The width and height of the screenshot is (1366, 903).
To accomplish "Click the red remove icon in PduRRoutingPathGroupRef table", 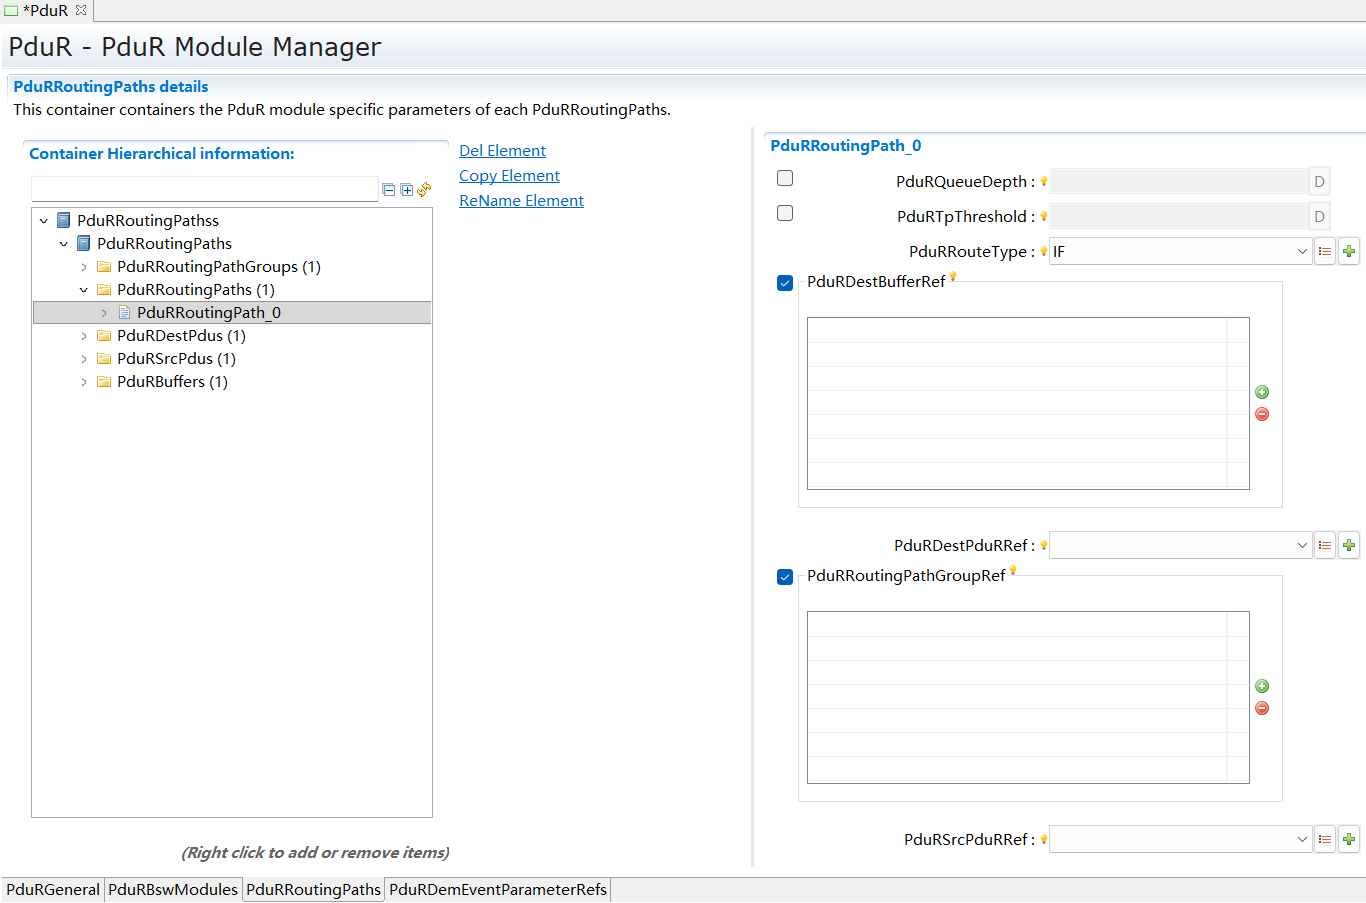I will (x=1261, y=708).
